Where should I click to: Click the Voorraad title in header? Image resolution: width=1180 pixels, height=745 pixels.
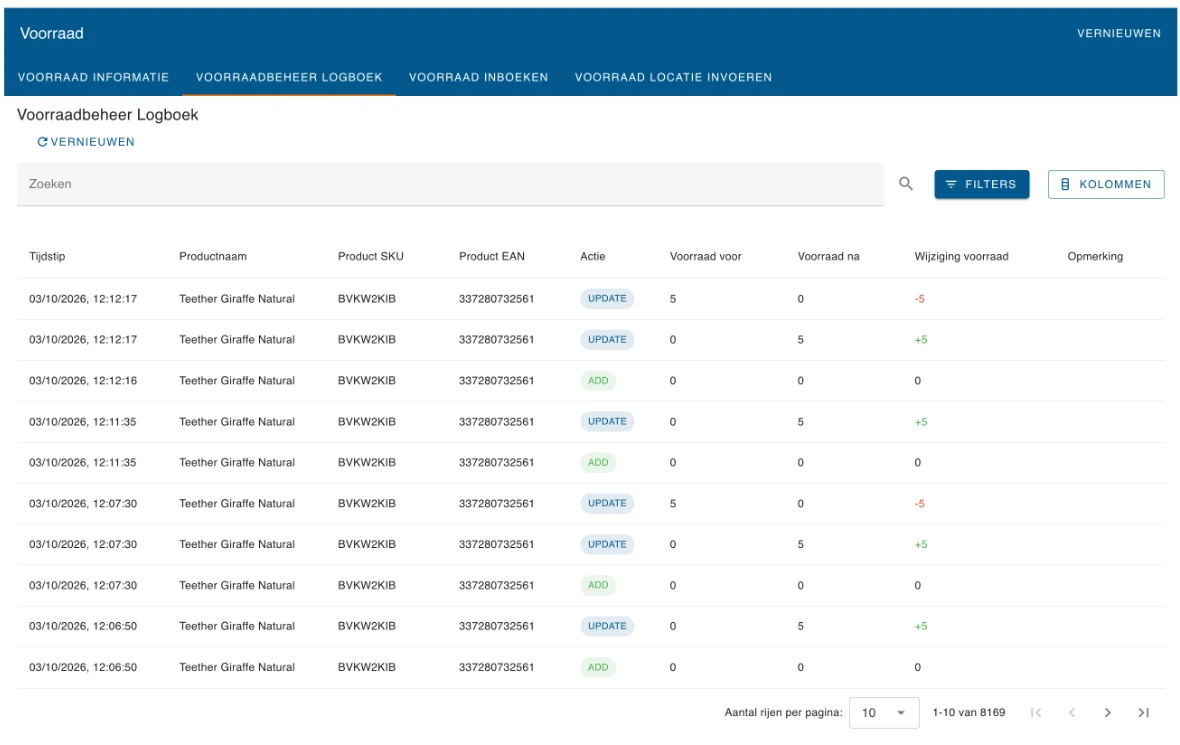[x=52, y=33]
